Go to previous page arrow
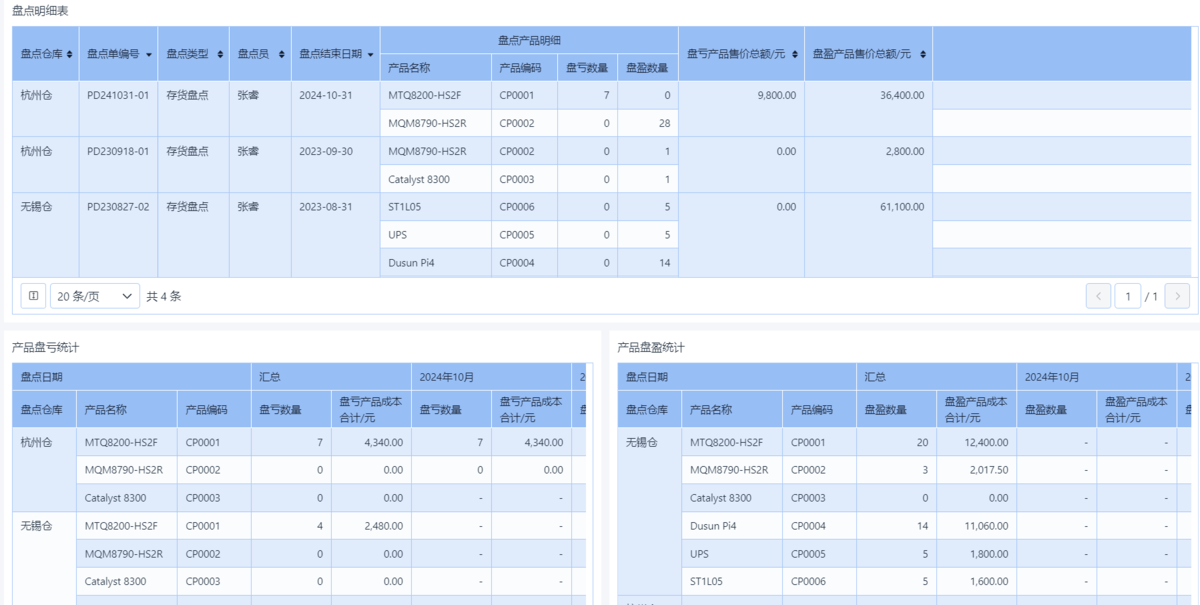This screenshot has height=605, width=1200. (1098, 296)
